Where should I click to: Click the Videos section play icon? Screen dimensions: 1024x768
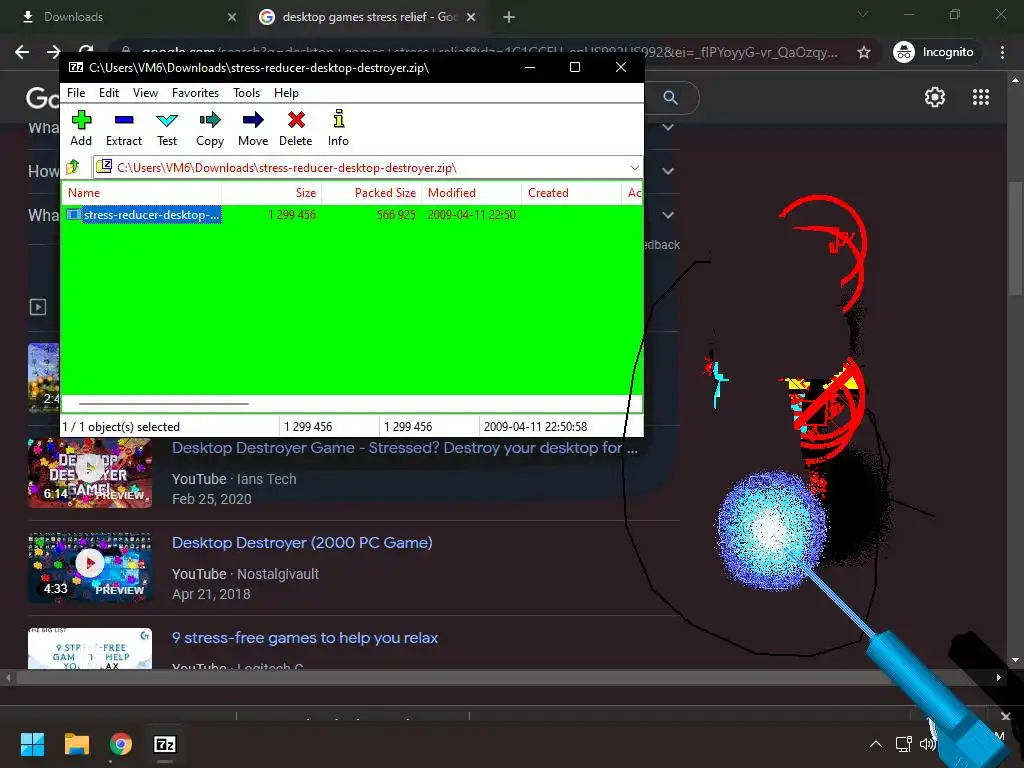(x=38, y=307)
